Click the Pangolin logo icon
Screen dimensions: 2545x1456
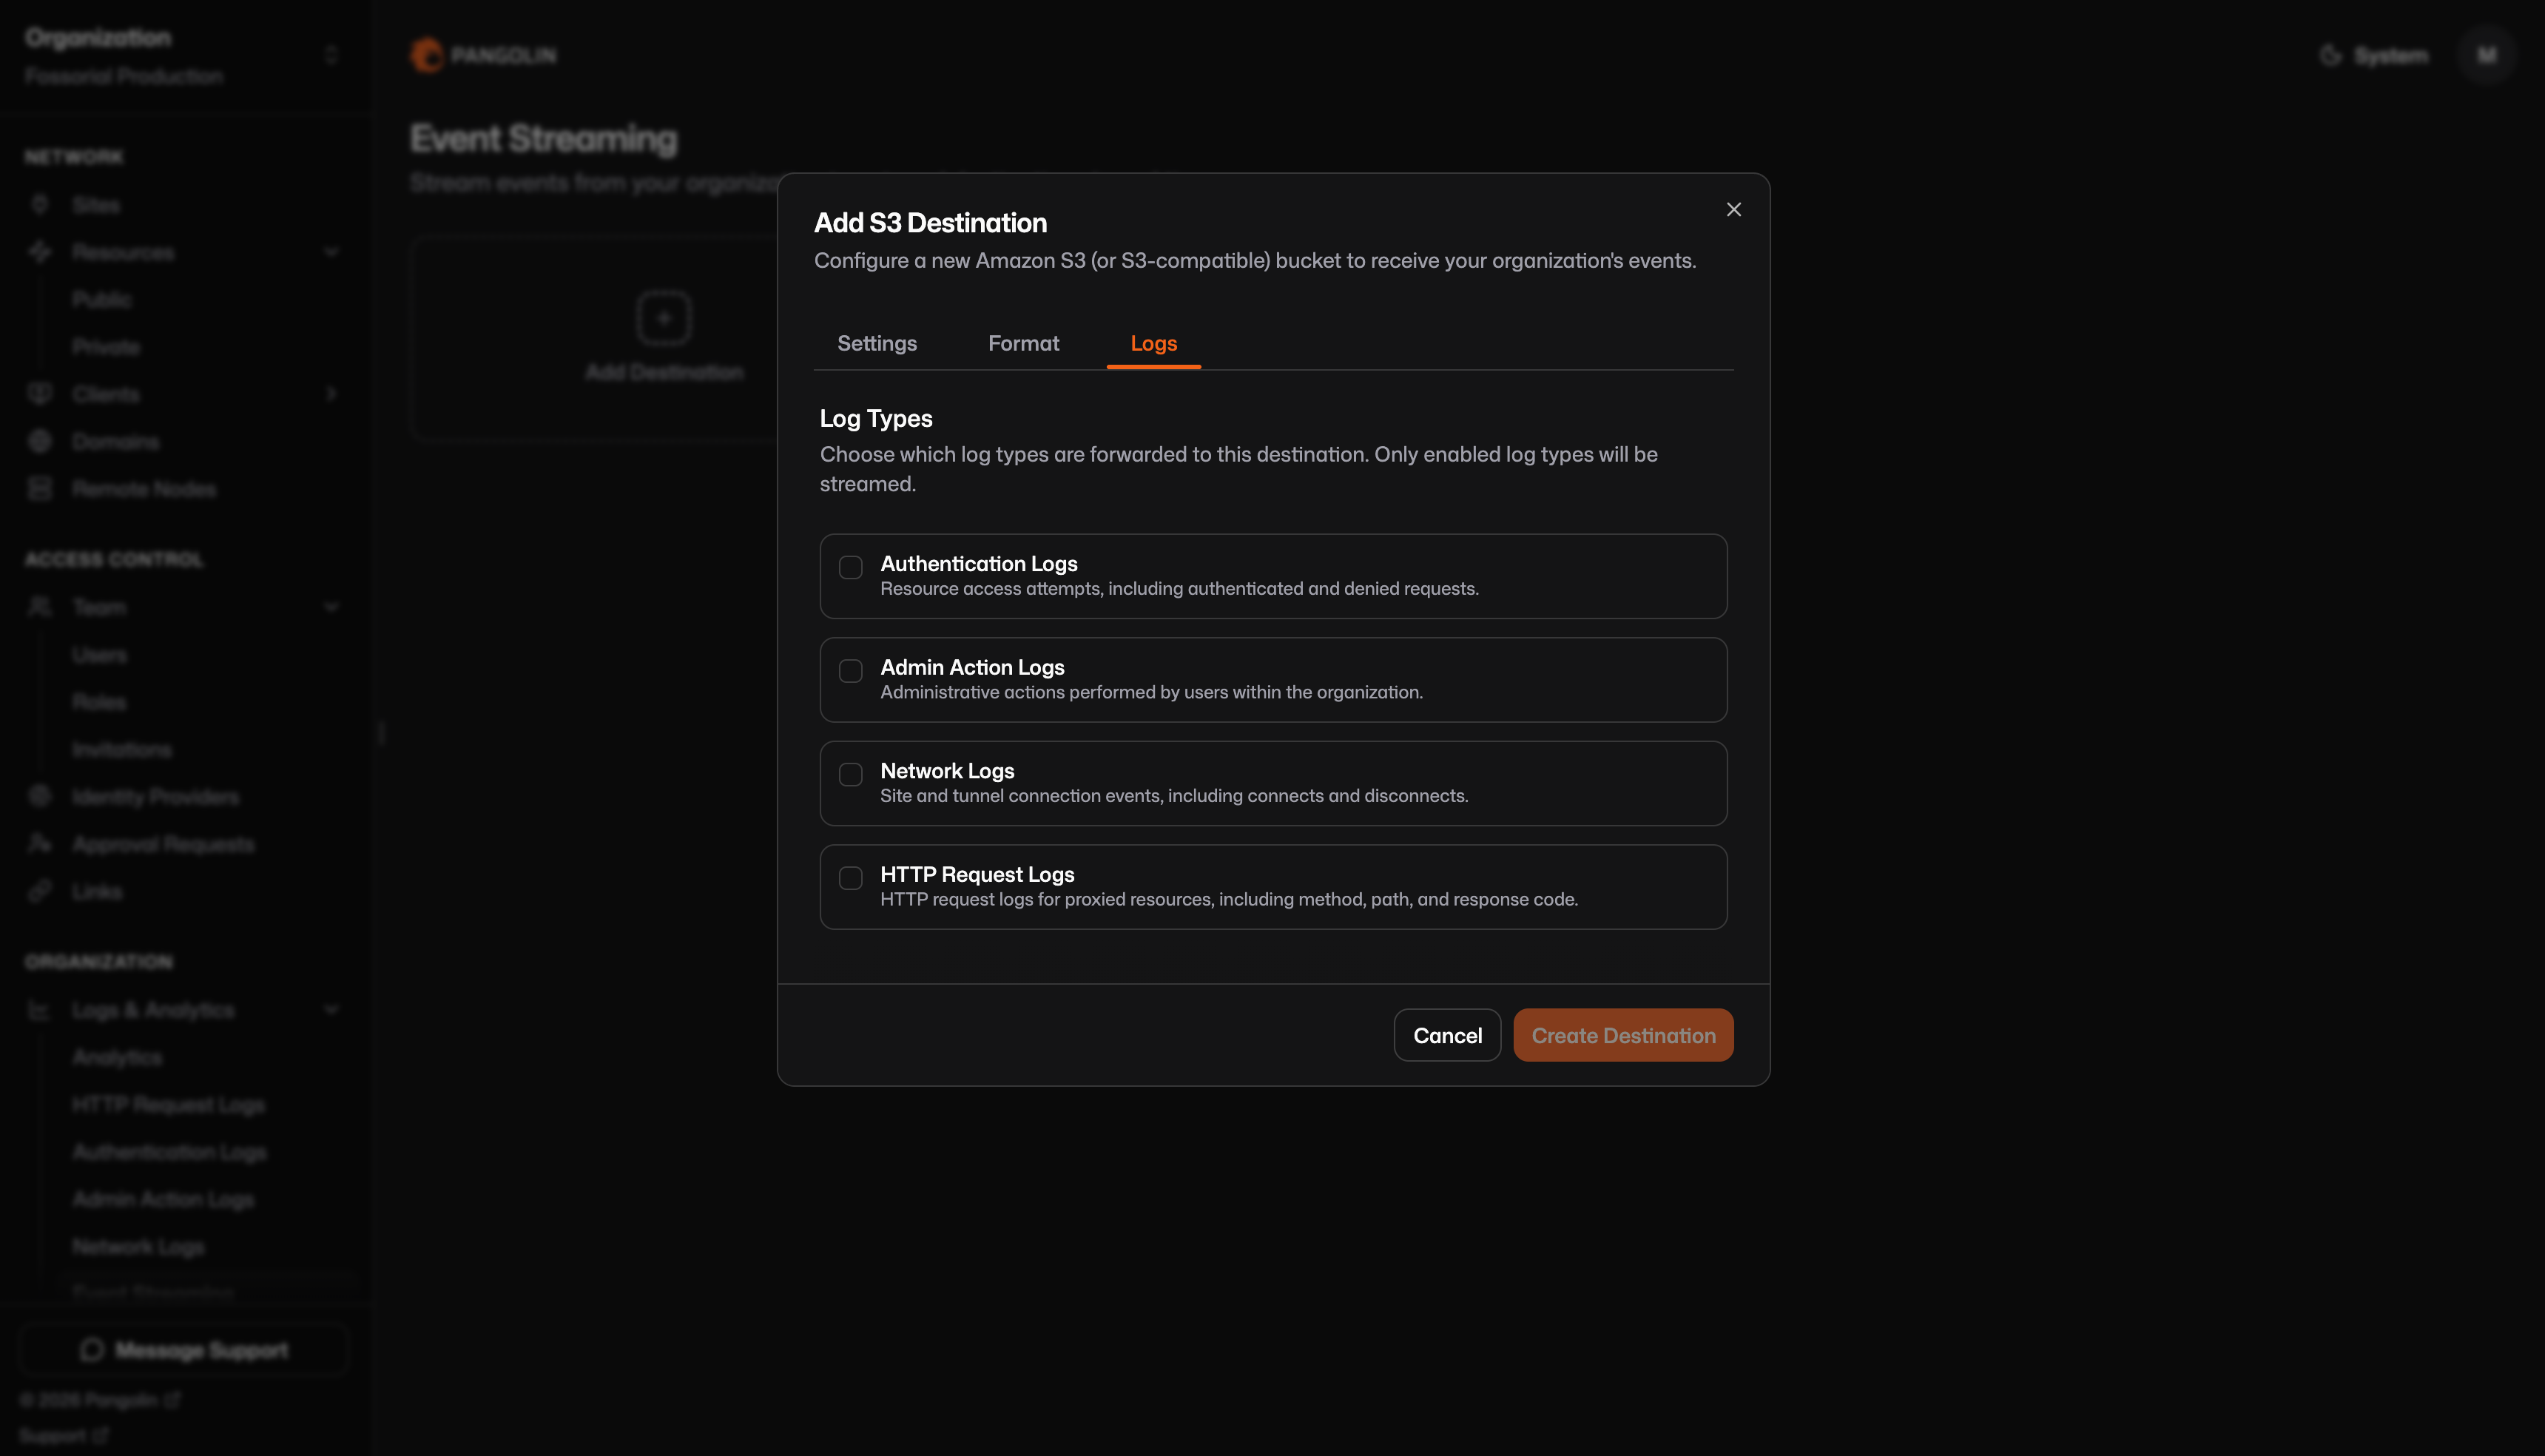426,55
